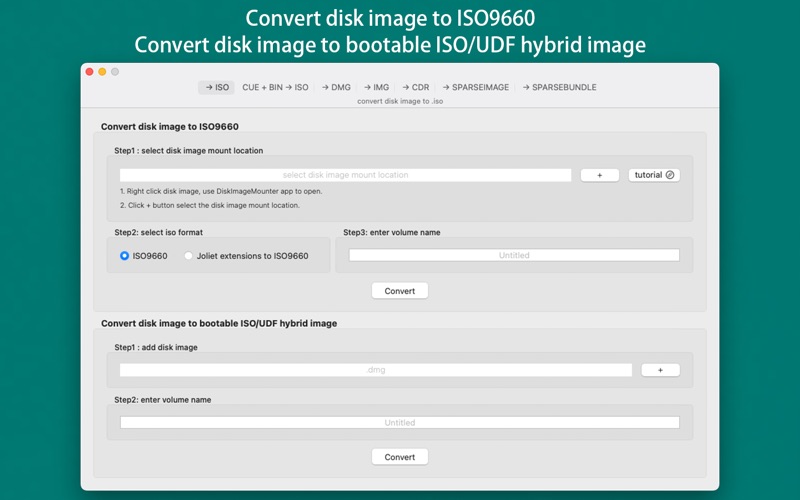The image size is (800, 500).
Task: Minimize the window with the yellow button
Action: point(102,72)
